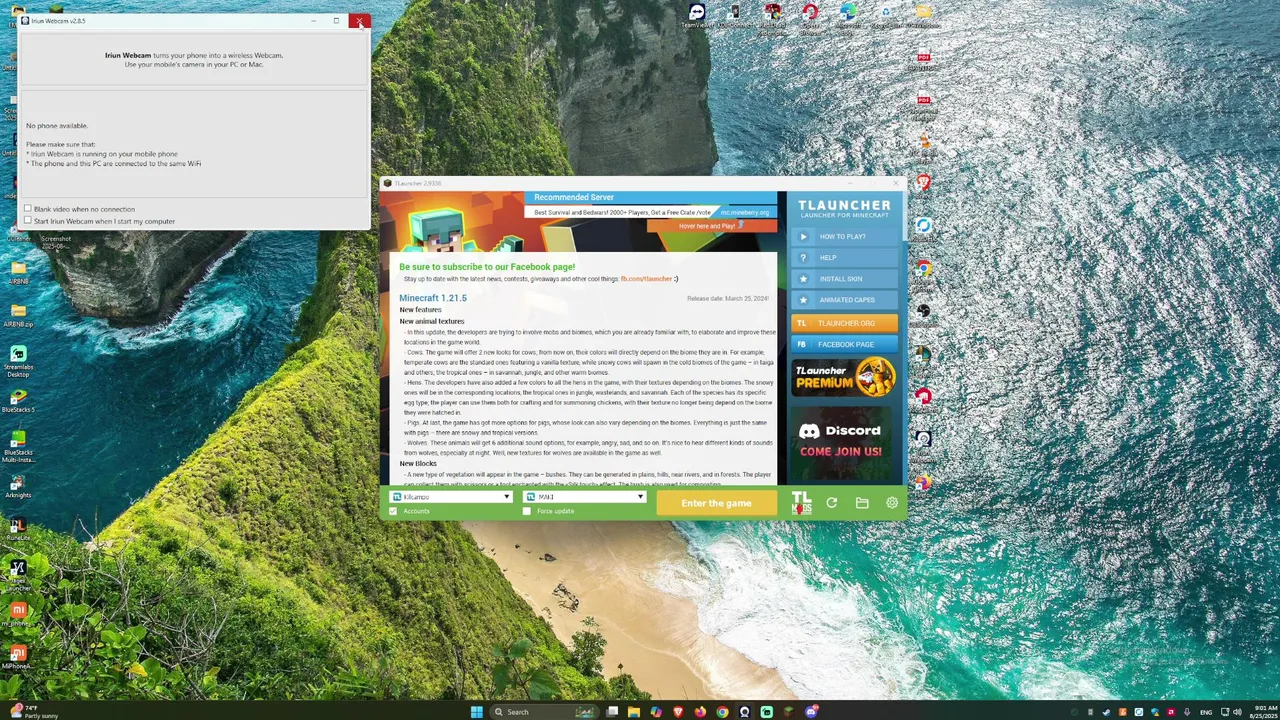Click the TLauncher Premium banner
The height and width of the screenshot is (720, 1280).
coord(844,378)
